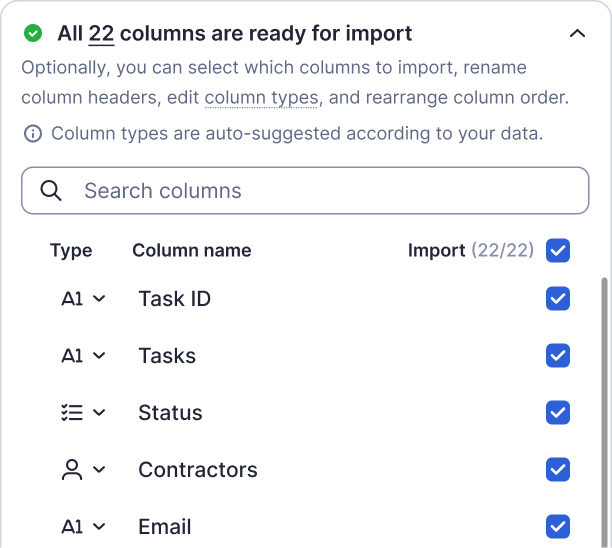Screen dimensions: 612x548
Task: Click the text type icon for Email
Action: (72, 527)
